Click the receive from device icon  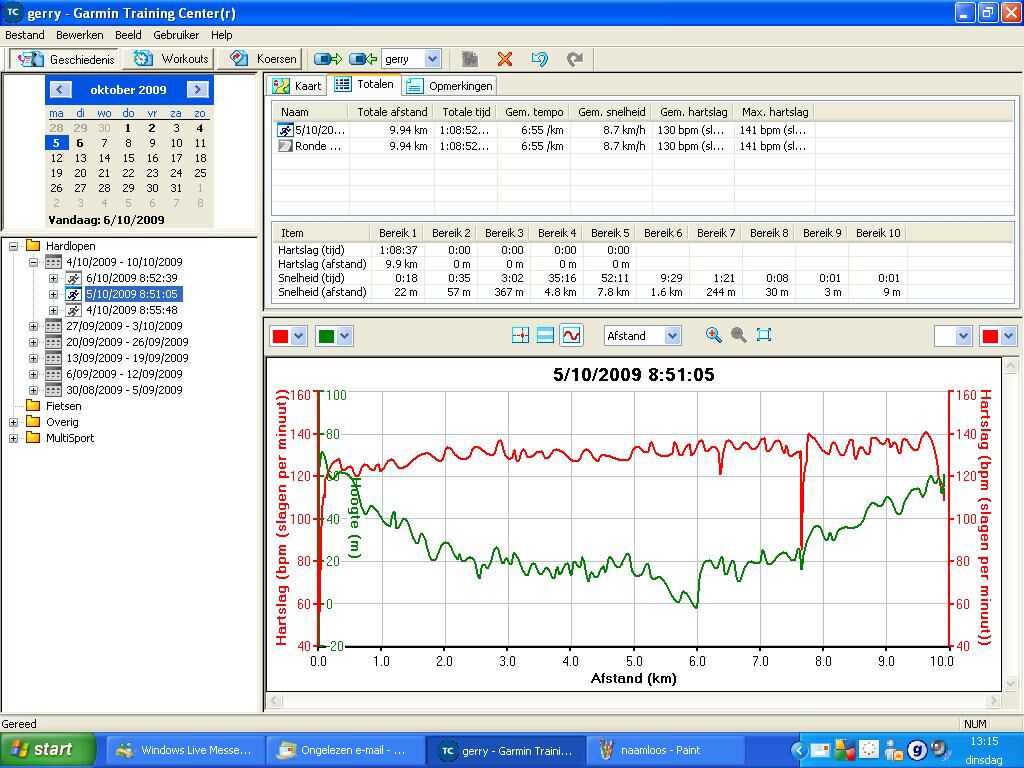[x=362, y=59]
